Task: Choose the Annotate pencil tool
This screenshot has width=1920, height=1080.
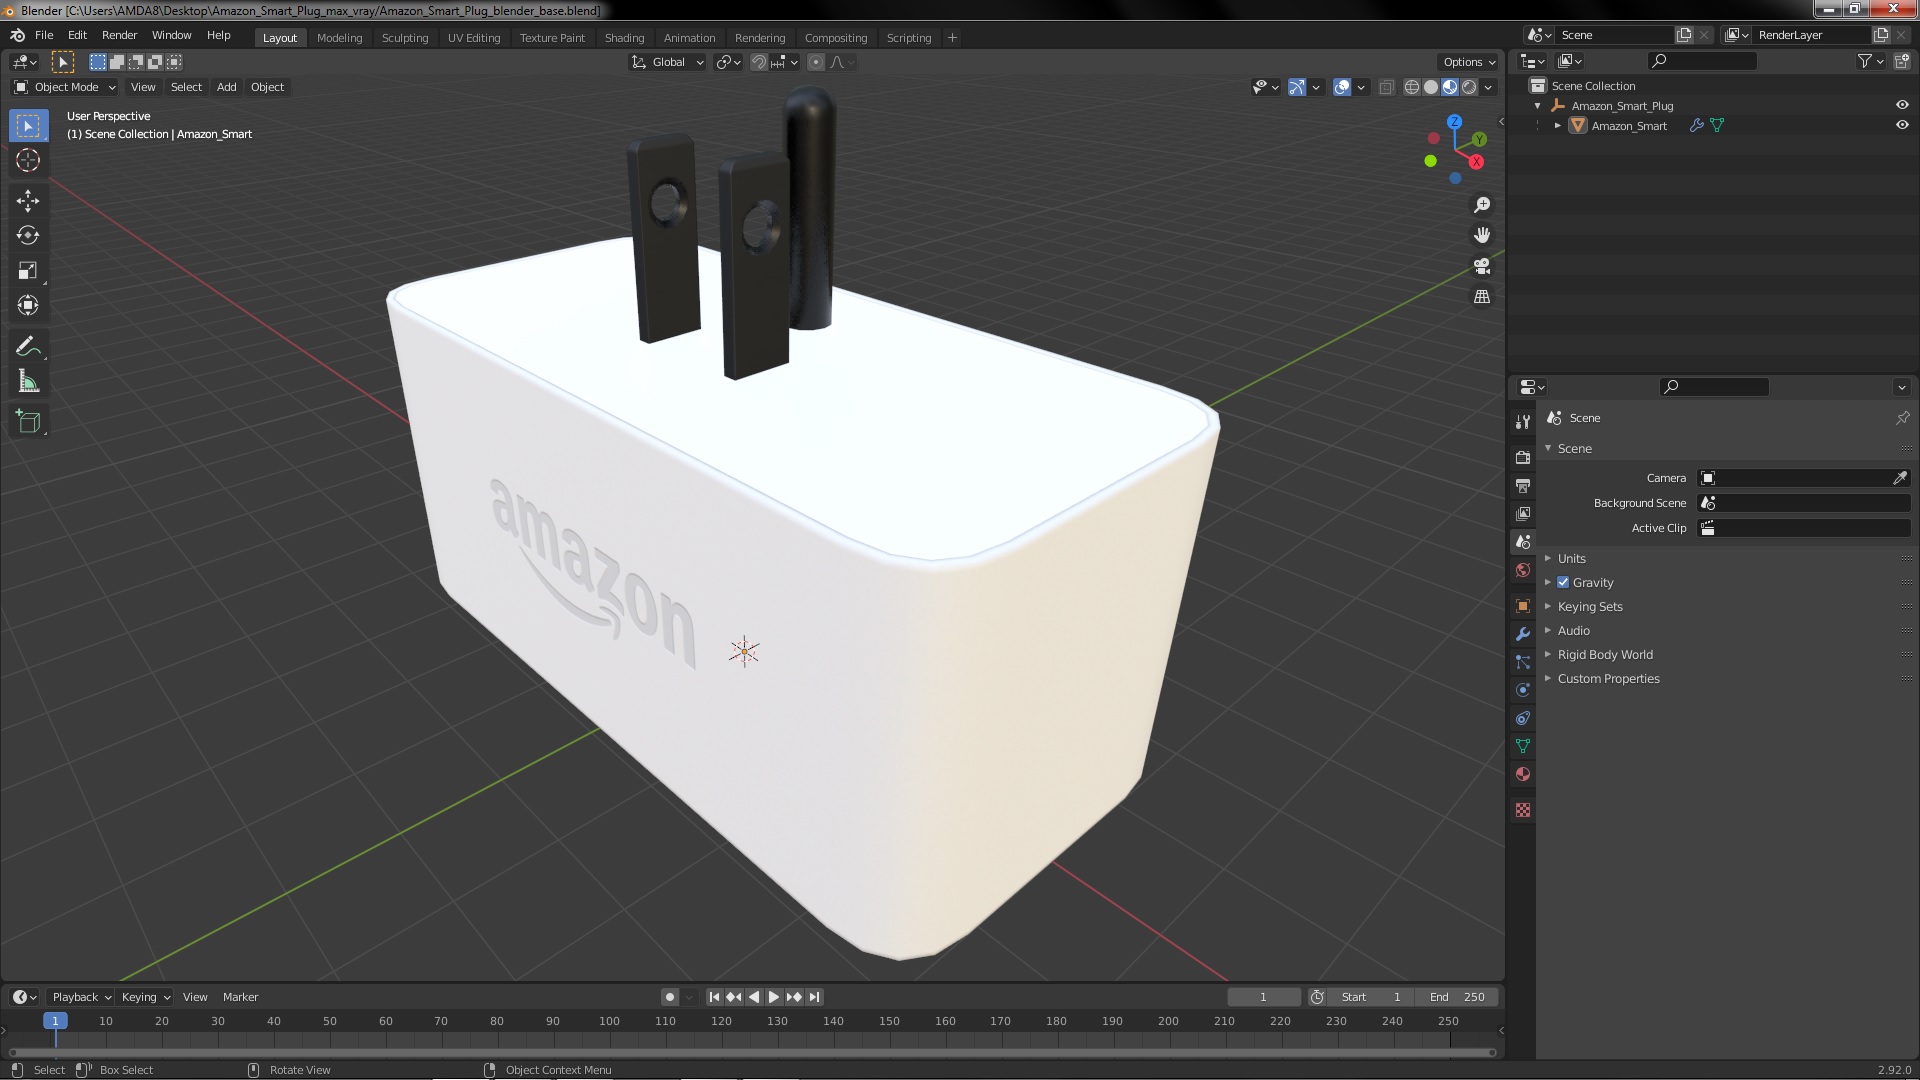Action: [28, 347]
